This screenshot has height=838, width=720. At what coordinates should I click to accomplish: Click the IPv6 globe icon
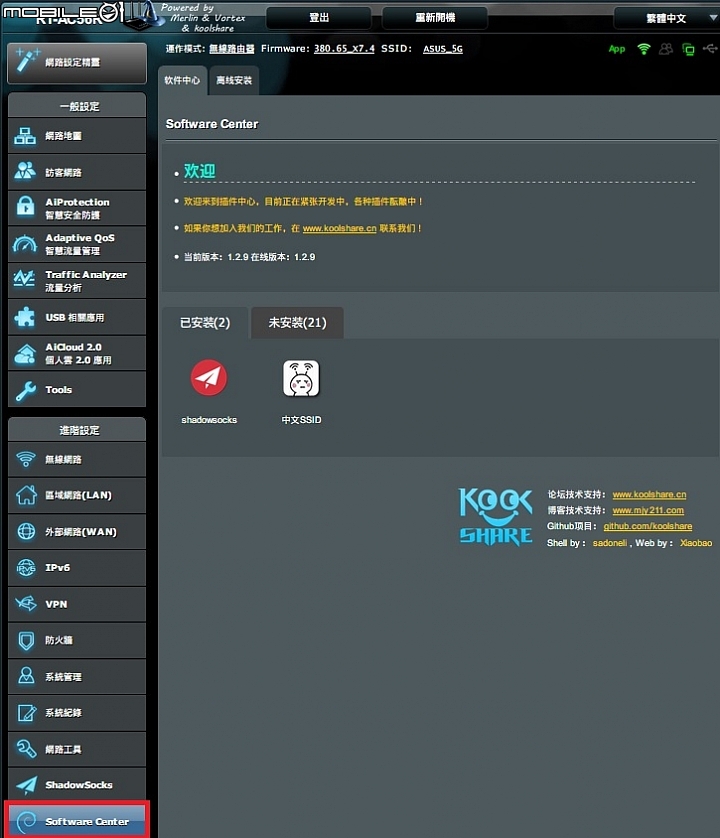pyautogui.click(x=26, y=568)
